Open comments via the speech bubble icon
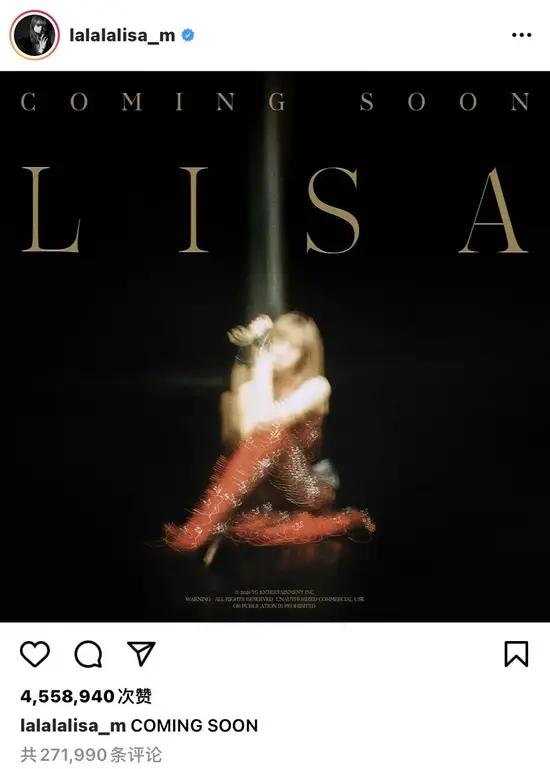Screen dimensions: 550x769 (88, 654)
